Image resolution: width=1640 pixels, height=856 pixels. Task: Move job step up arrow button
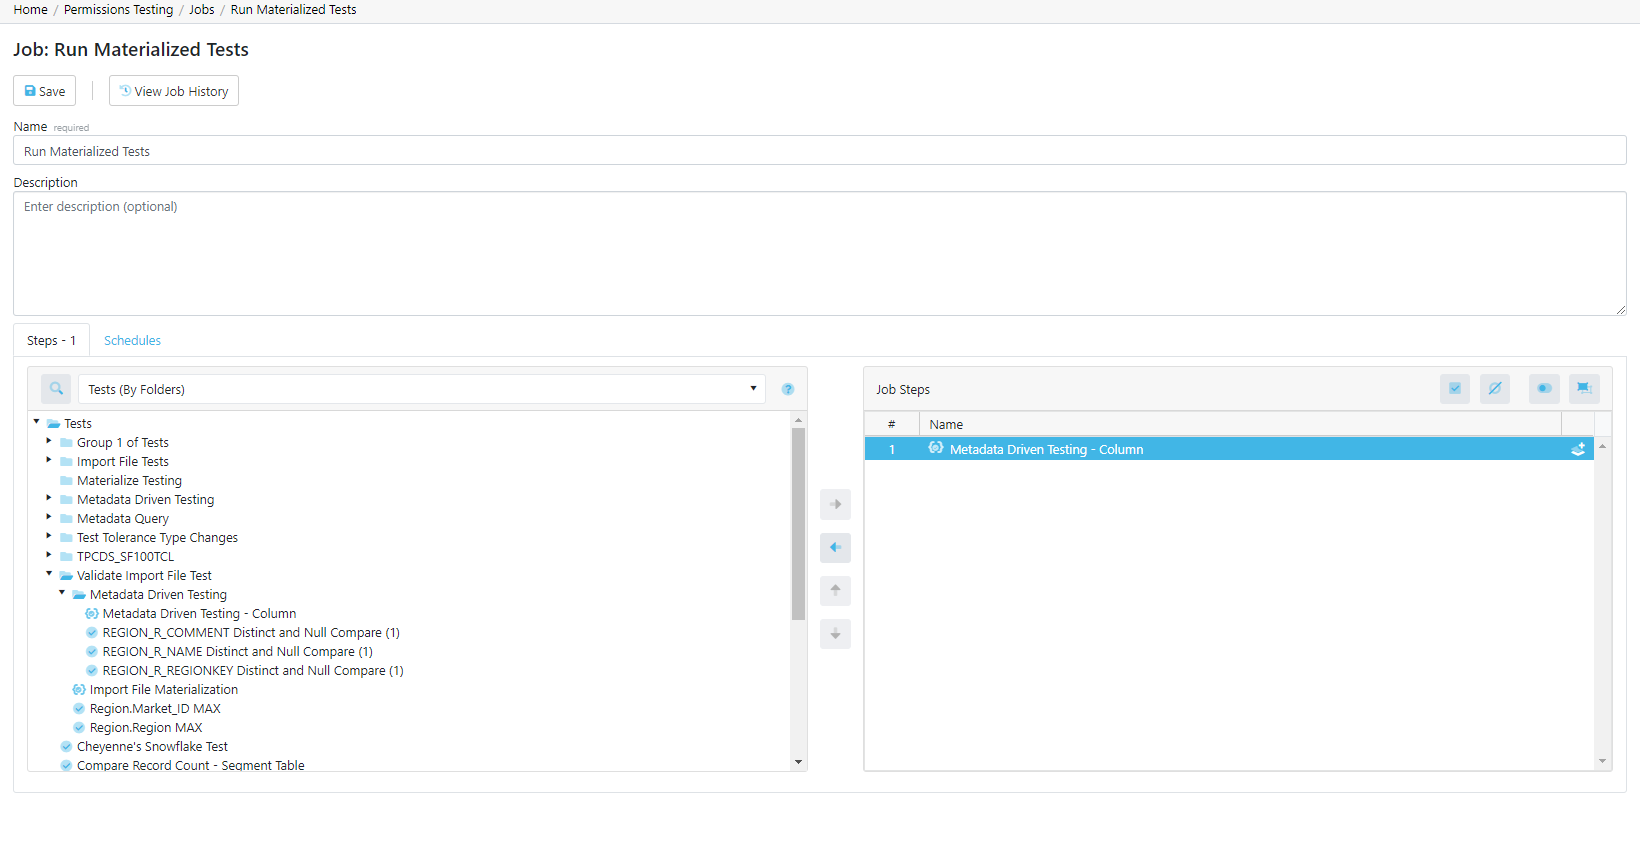[x=835, y=590]
